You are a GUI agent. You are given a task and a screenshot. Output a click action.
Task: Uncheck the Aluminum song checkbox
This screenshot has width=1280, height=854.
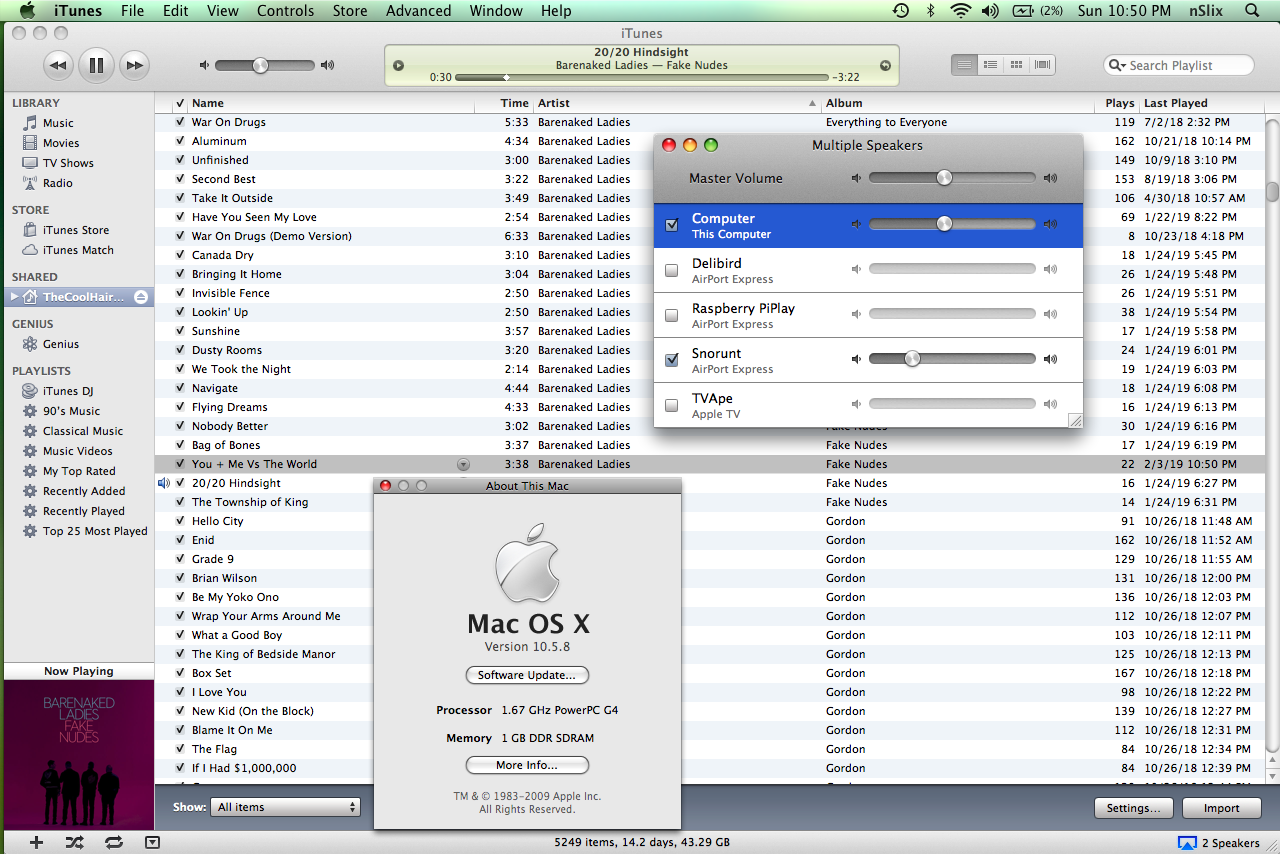180,141
